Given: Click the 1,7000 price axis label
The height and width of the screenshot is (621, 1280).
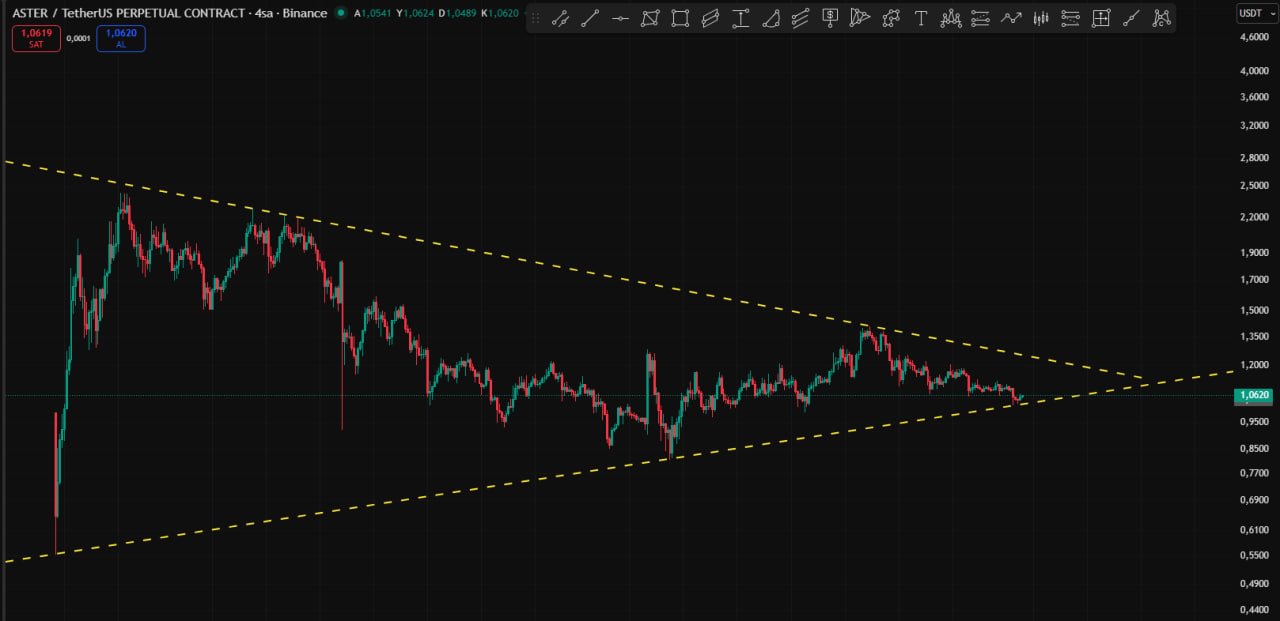Looking at the screenshot, I should click(x=1255, y=279).
